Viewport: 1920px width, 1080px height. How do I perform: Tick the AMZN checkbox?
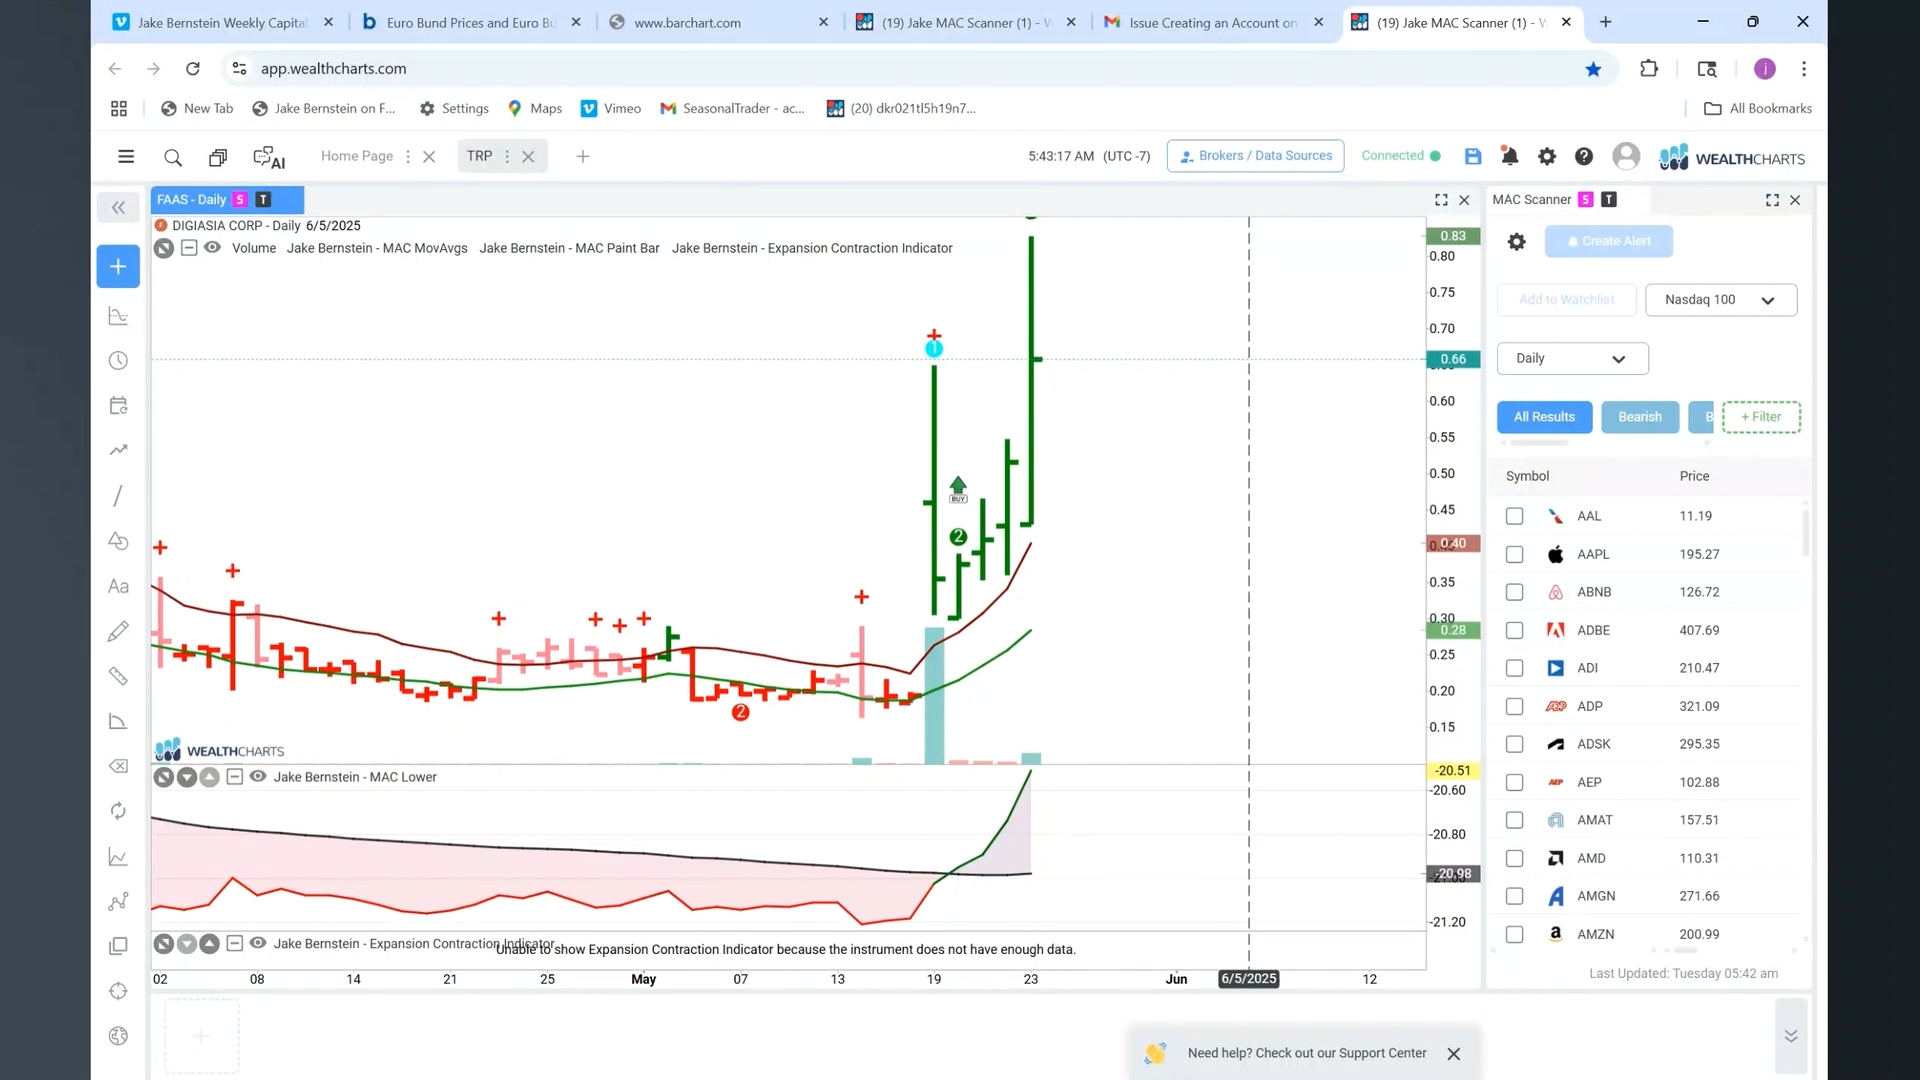click(1514, 934)
